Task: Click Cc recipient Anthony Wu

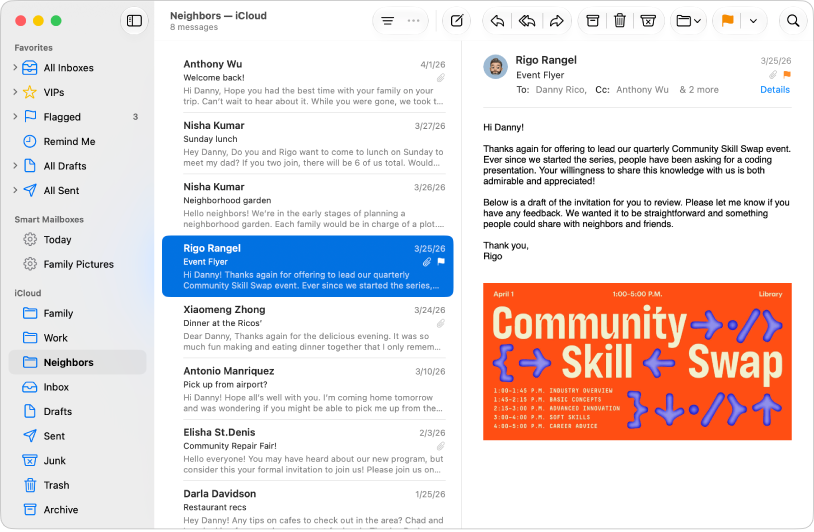Action: 642,89
